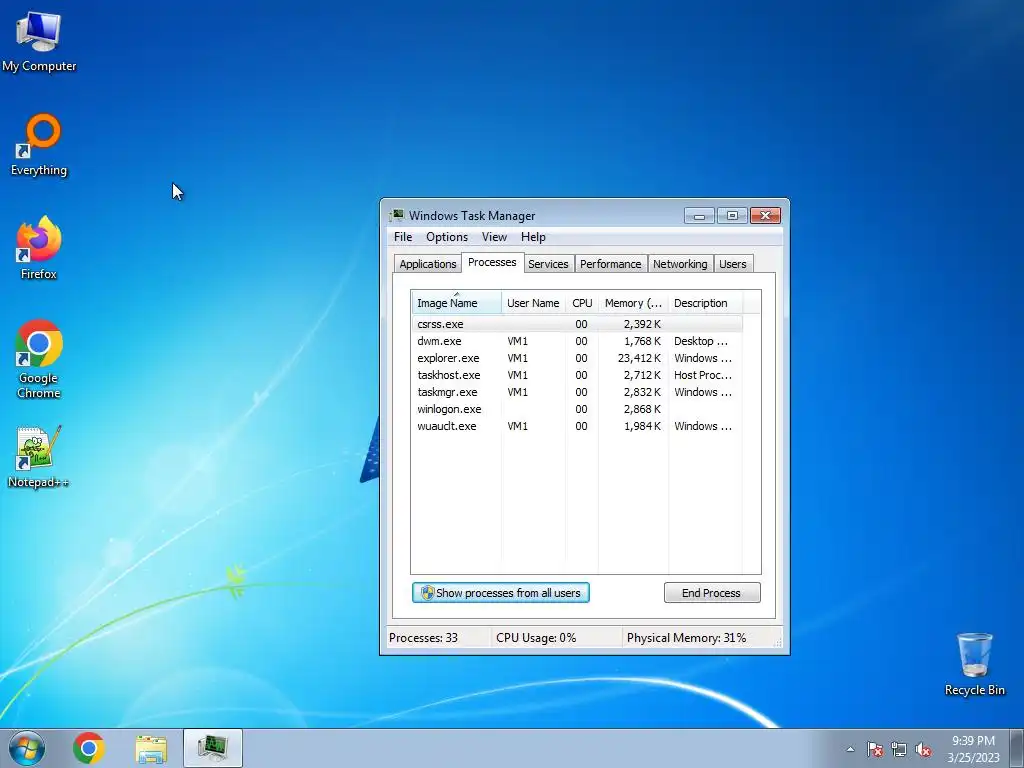Viewport: 1024px width, 768px height.
Task: Select the taskhost.exe process
Action: tap(577, 375)
